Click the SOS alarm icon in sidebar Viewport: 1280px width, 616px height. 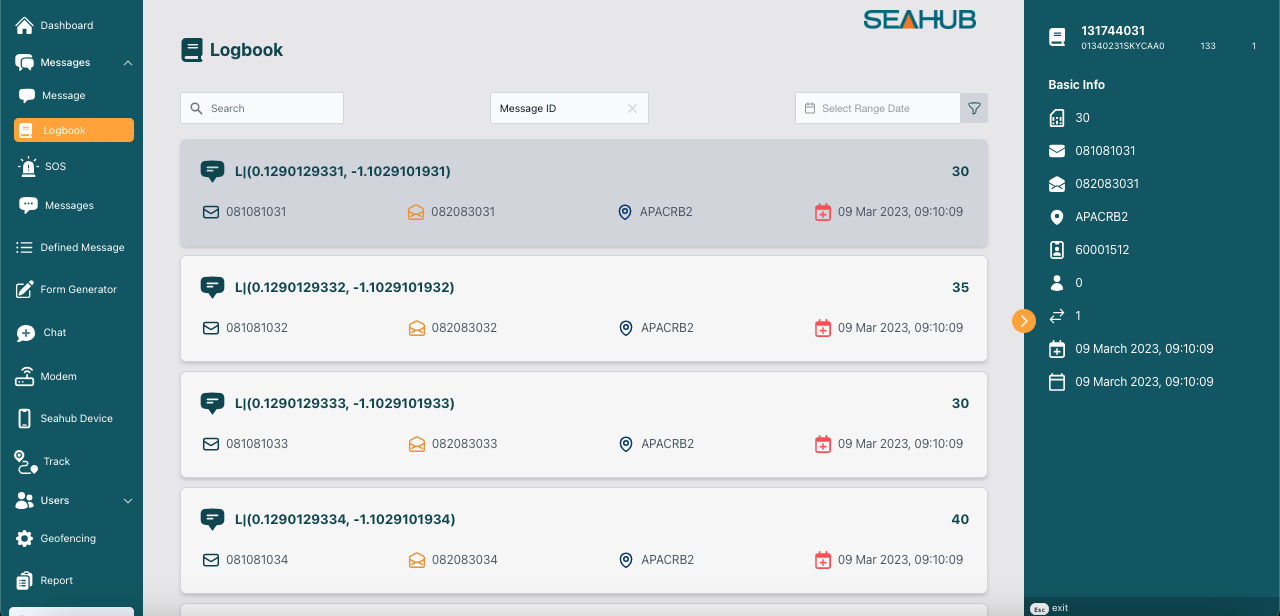coord(28,167)
